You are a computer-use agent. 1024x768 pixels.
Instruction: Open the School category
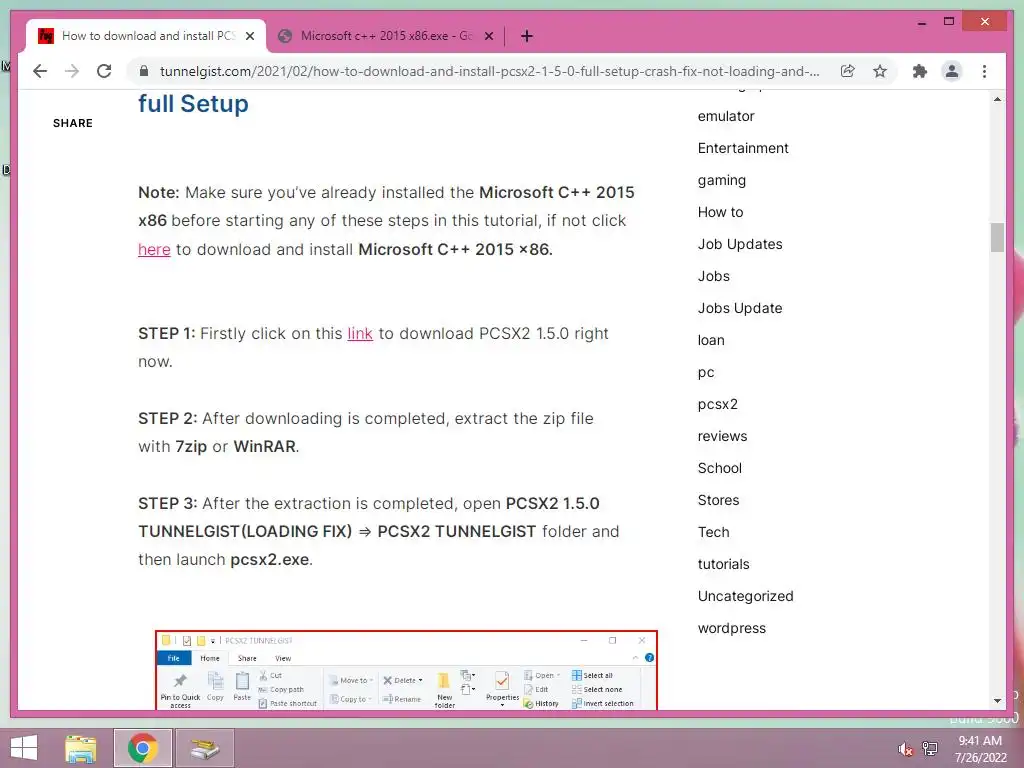pyautogui.click(x=719, y=468)
